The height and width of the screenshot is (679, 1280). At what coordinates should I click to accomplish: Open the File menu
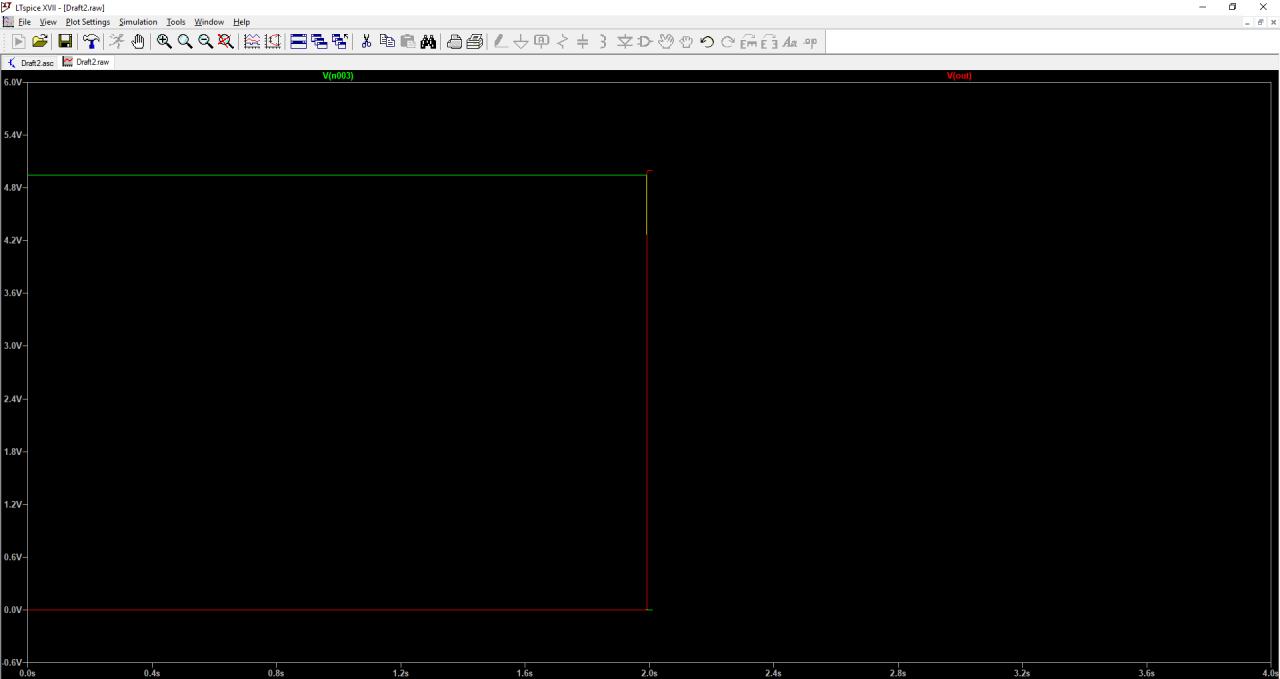coord(24,22)
